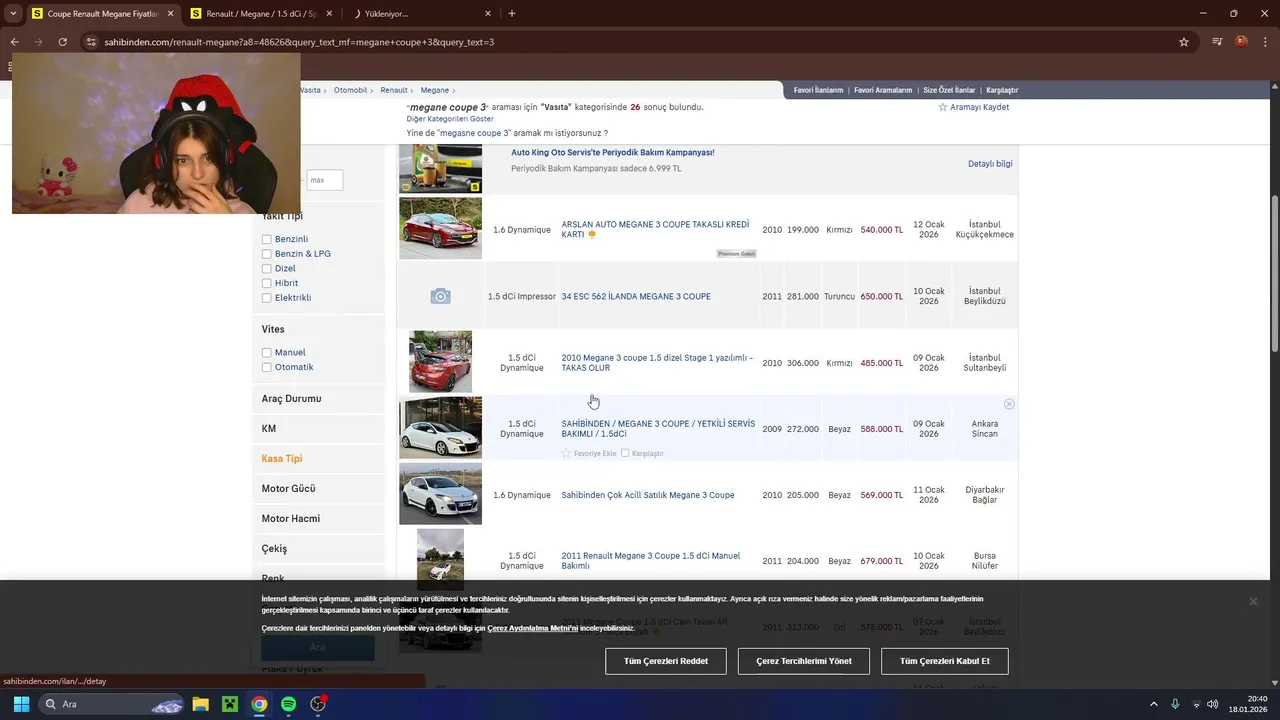The width and height of the screenshot is (1280, 720).
Task: Open Spotify from the taskbar
Action: pos(288,704)
